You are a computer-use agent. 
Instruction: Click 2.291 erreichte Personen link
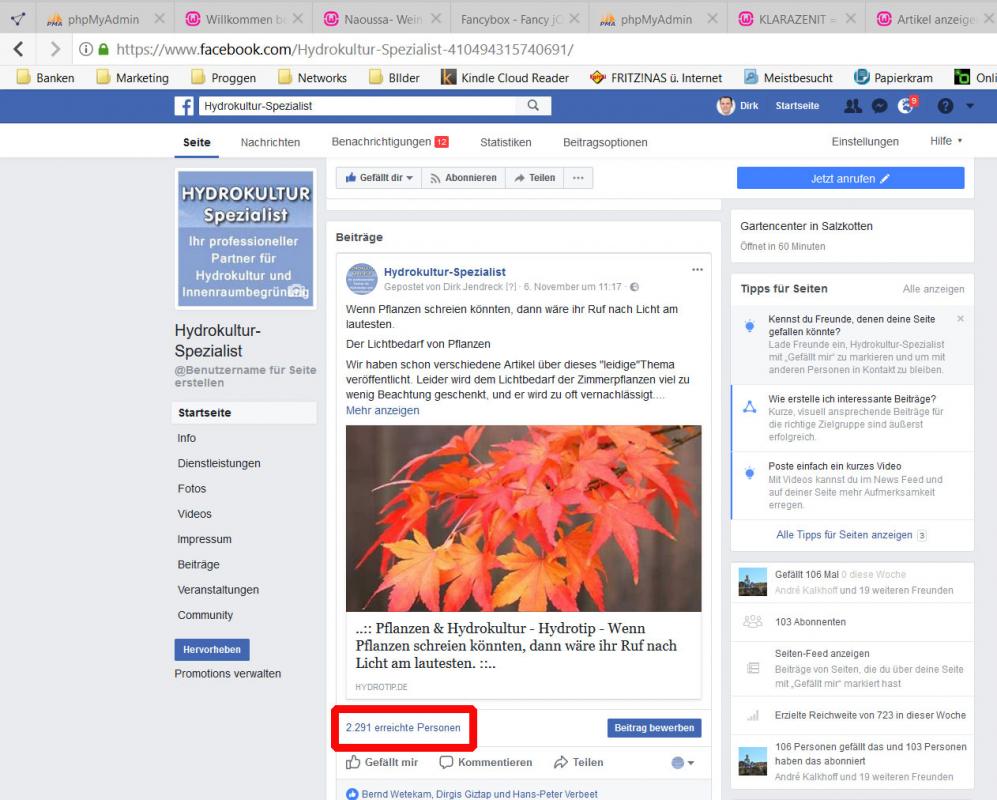(403, 728)
